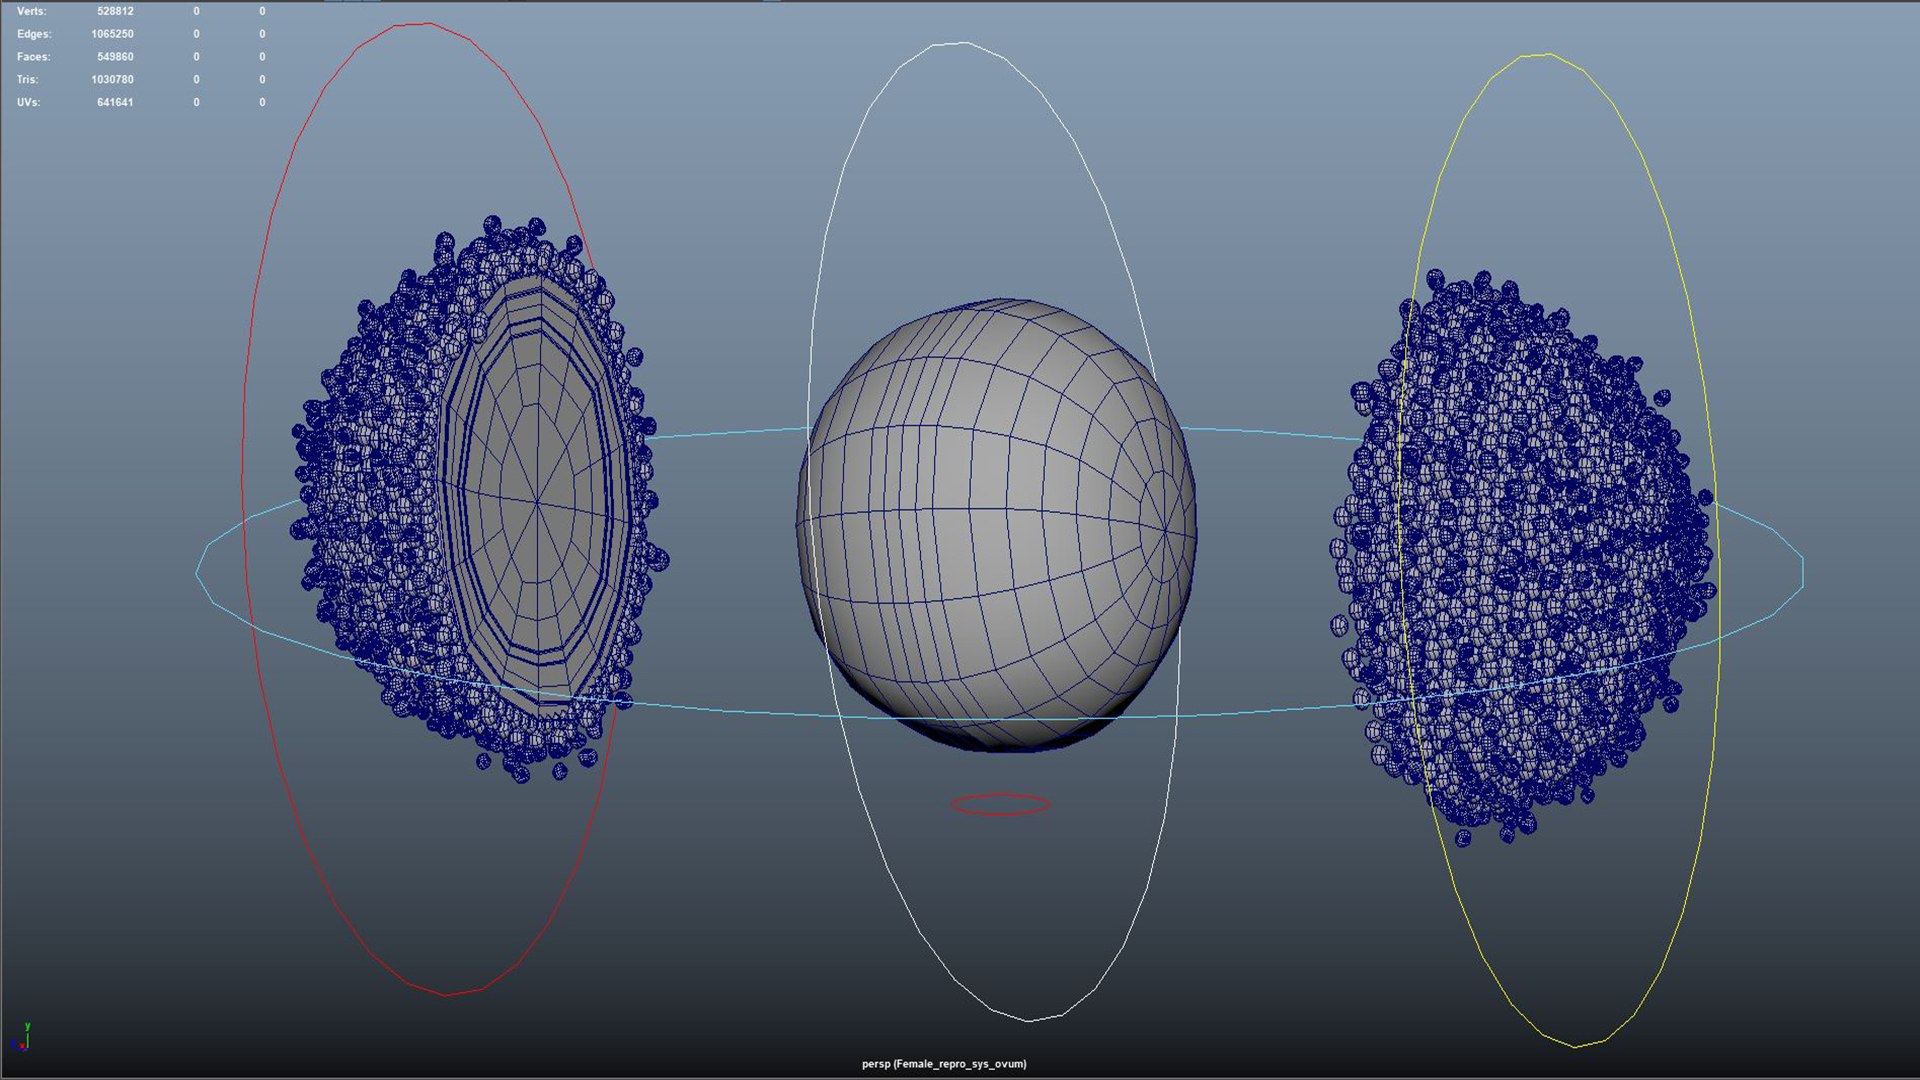This screenshot has height=1080, width=1920.
Task: Click the 'Faces:' label in heads-up display
Action: (x=33, y=57)
